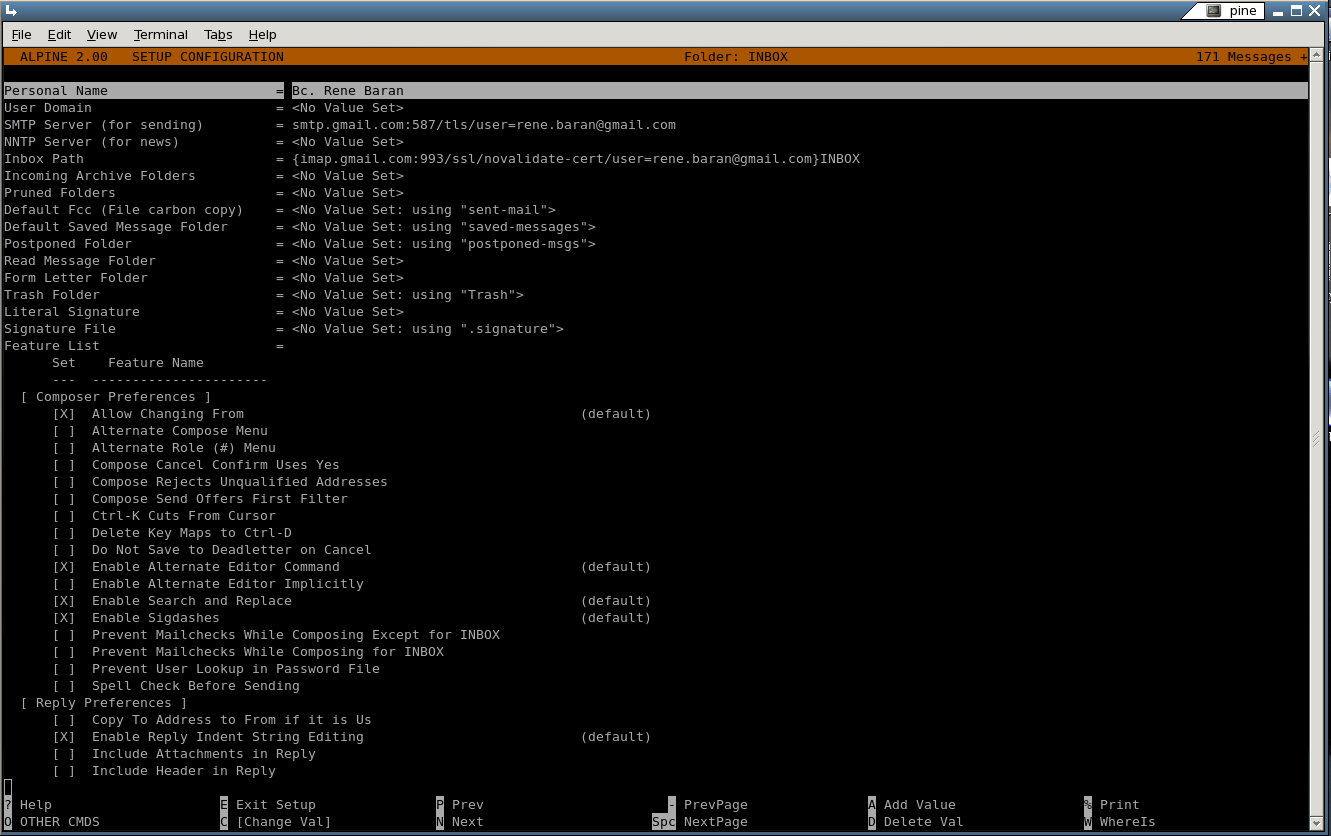Open the File menu
This screenshot has width=1331, height=836.
pyautogui.click(x=21, y=34)
